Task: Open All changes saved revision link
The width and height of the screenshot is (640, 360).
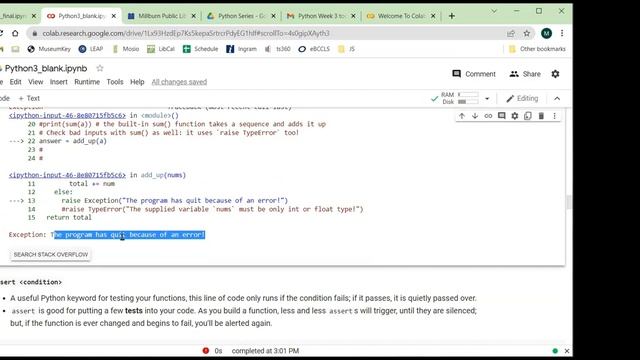Action: coord(179,82)
